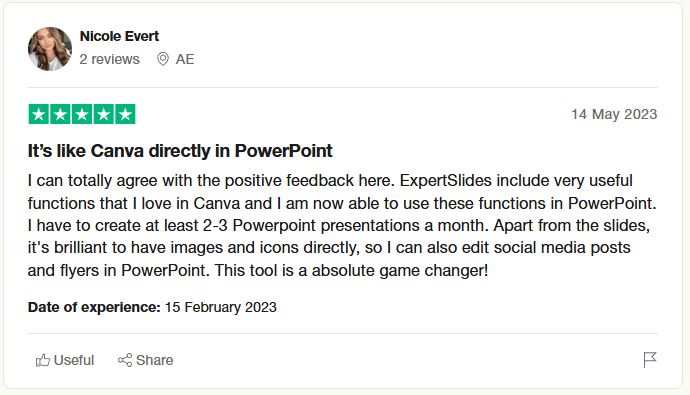Click the fifth green rating star
This screenshot has width=690, height=395.
pyautogui.click(x=125, y=114)
